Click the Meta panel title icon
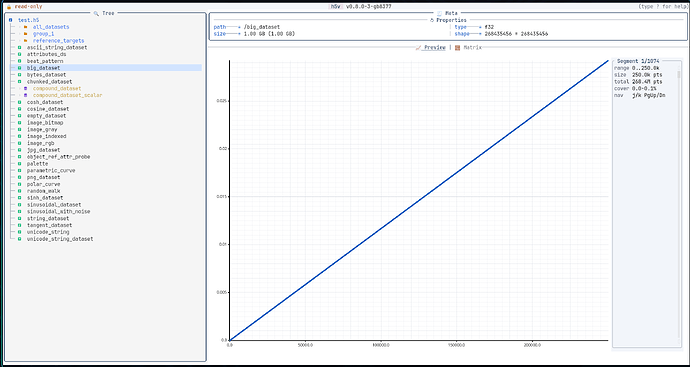The image size is (690, 367). 439,13
